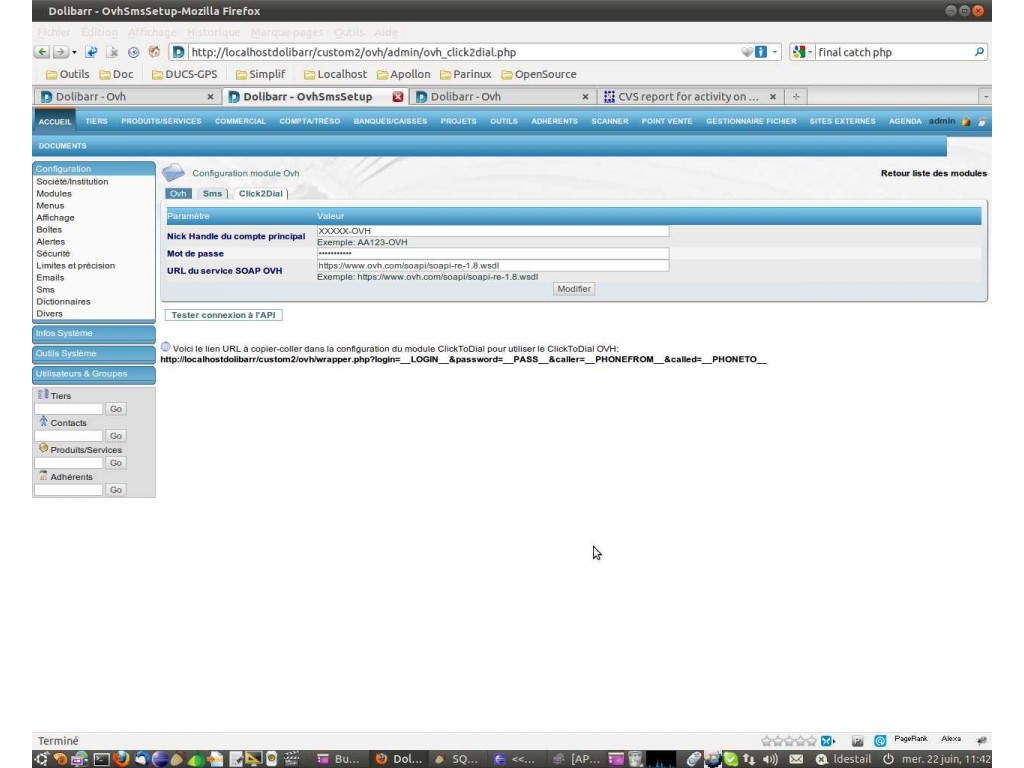Open the DUCS-GPS bookmarks folder

[185, 74]
